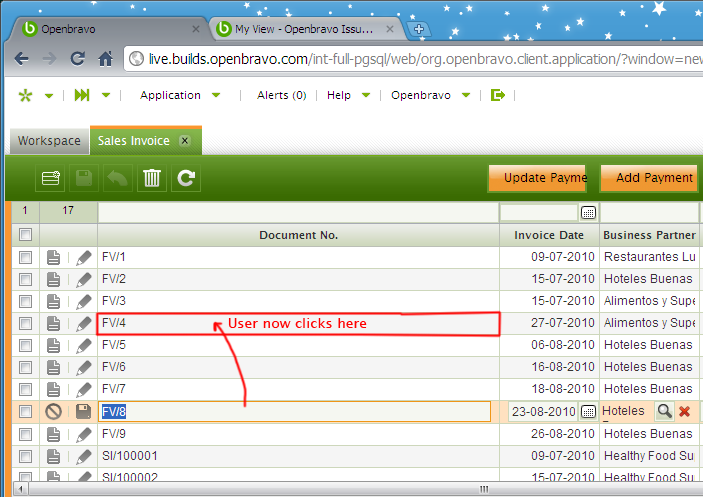This screenshot has height=497, width=703.
Task: Click the Invoice Date filter field
Action: coord(539,212)
